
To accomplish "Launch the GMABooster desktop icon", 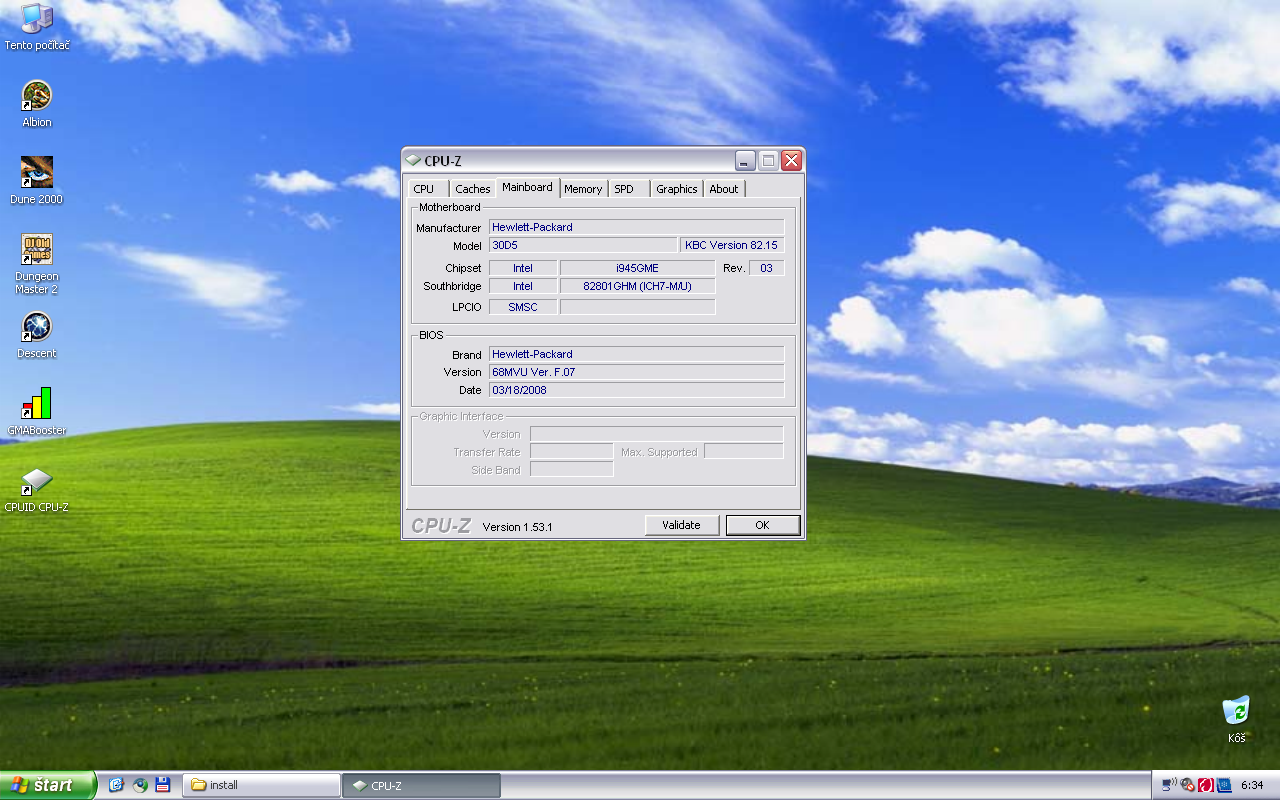I will [x=37, y=412].
